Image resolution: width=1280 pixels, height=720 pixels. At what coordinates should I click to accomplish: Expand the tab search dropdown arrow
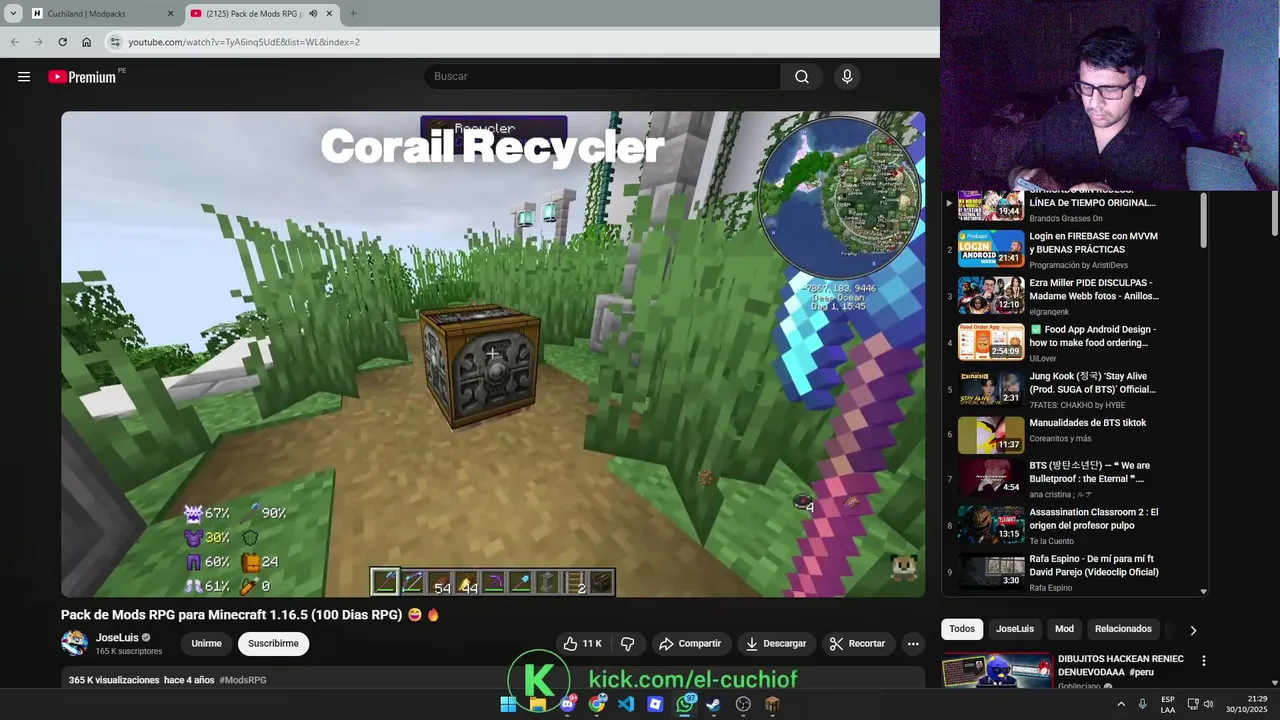click(13, 14)
